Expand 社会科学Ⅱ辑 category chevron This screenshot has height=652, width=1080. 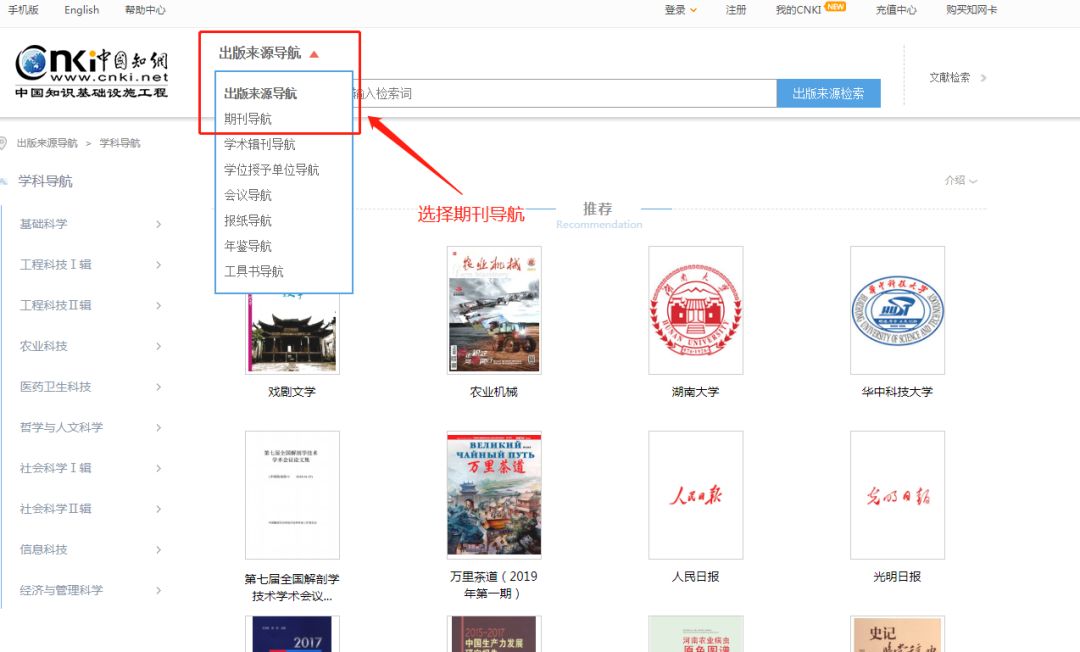158,509
